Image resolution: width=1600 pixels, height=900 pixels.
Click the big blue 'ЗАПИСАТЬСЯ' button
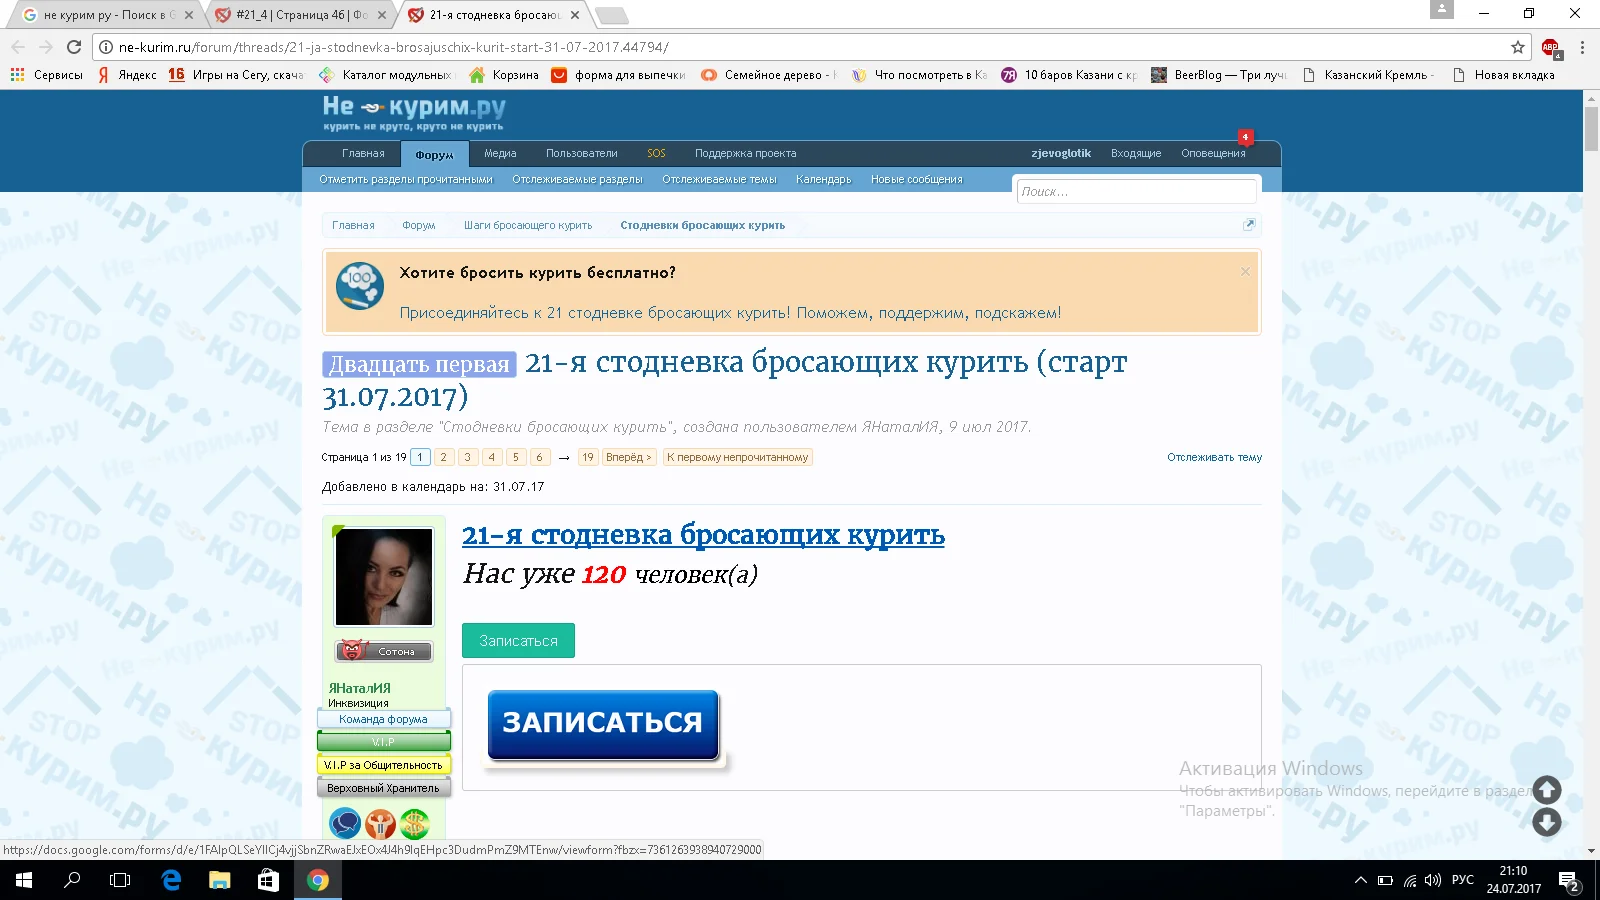point(603,725)
